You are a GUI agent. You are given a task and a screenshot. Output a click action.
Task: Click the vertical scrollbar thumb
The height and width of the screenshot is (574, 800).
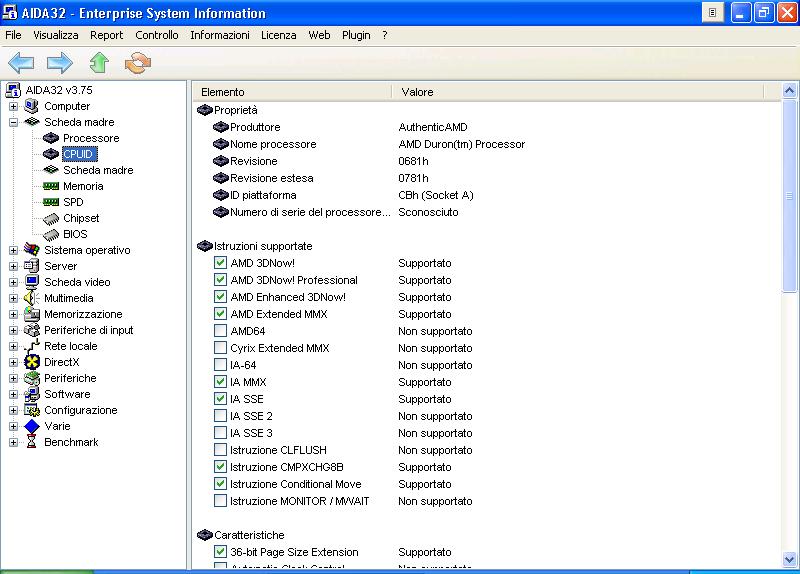(789, 196)
